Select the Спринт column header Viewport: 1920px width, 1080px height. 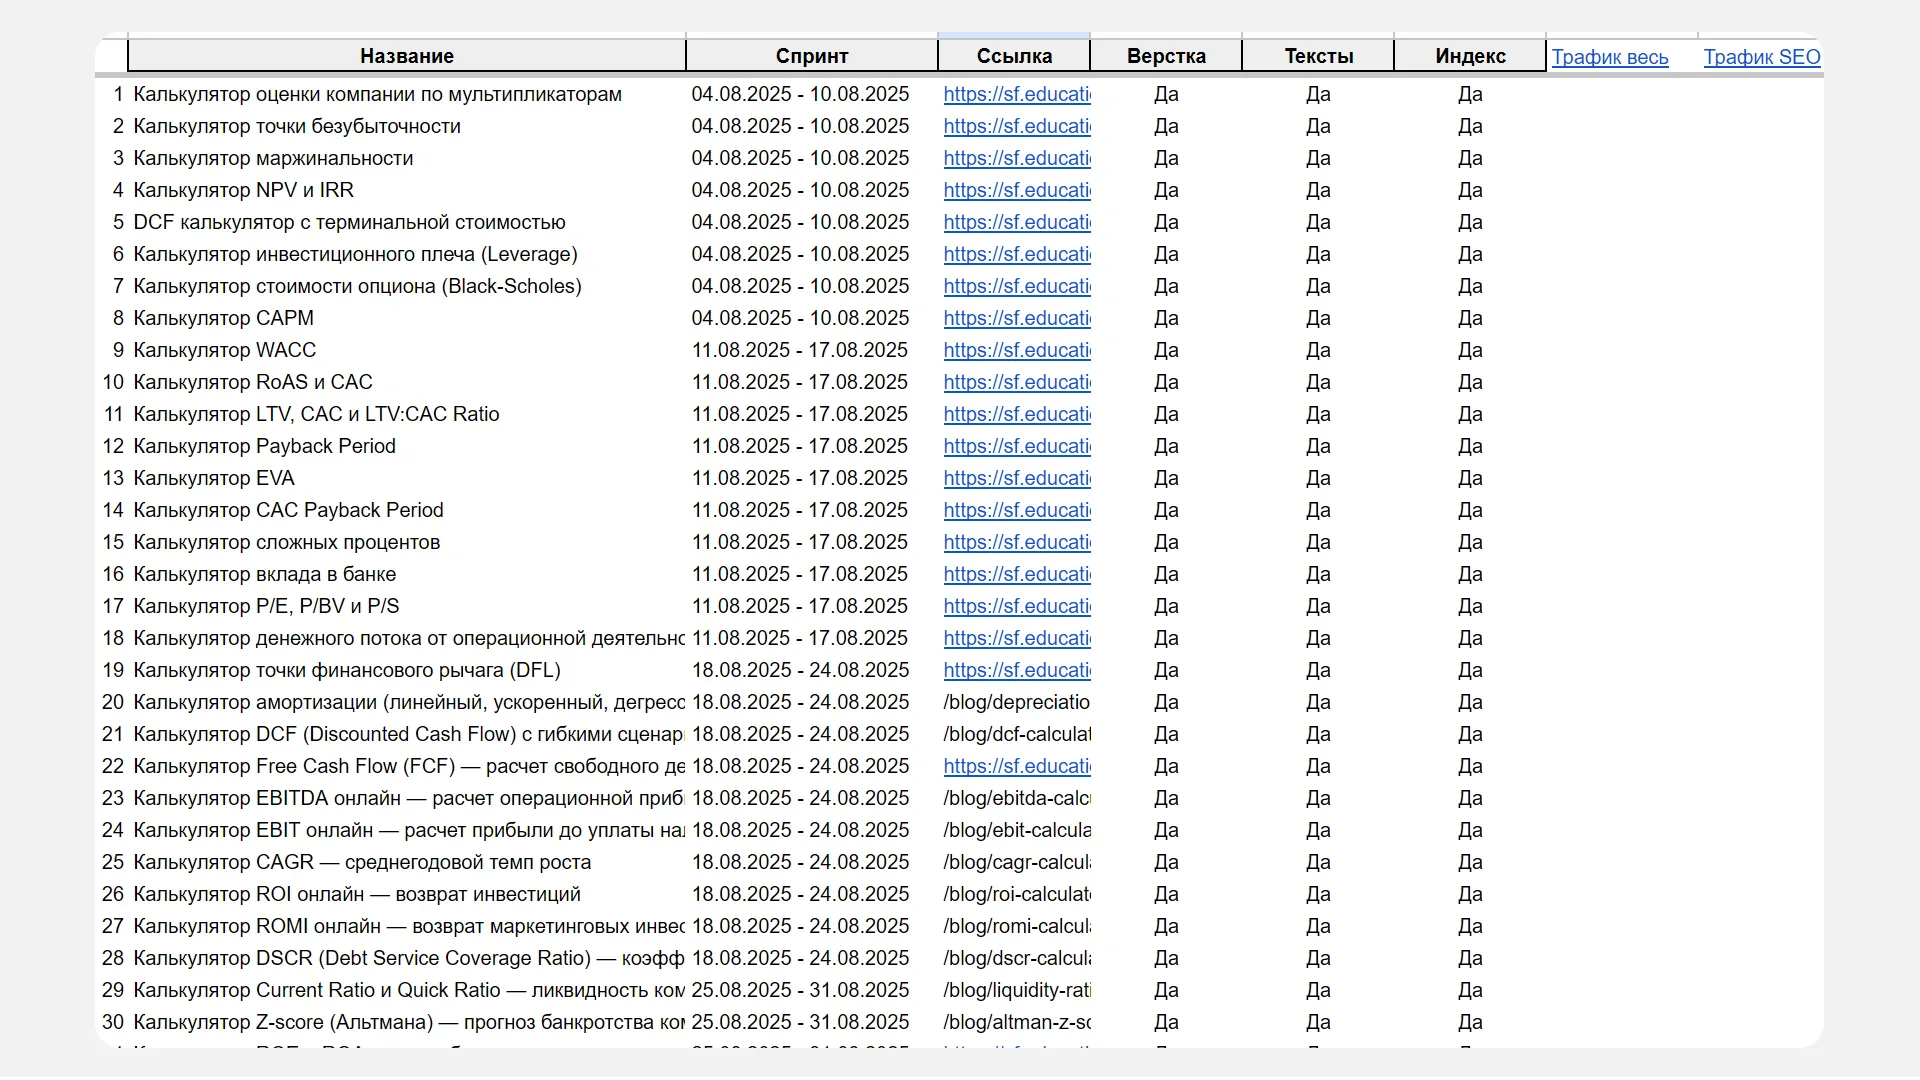812,56
